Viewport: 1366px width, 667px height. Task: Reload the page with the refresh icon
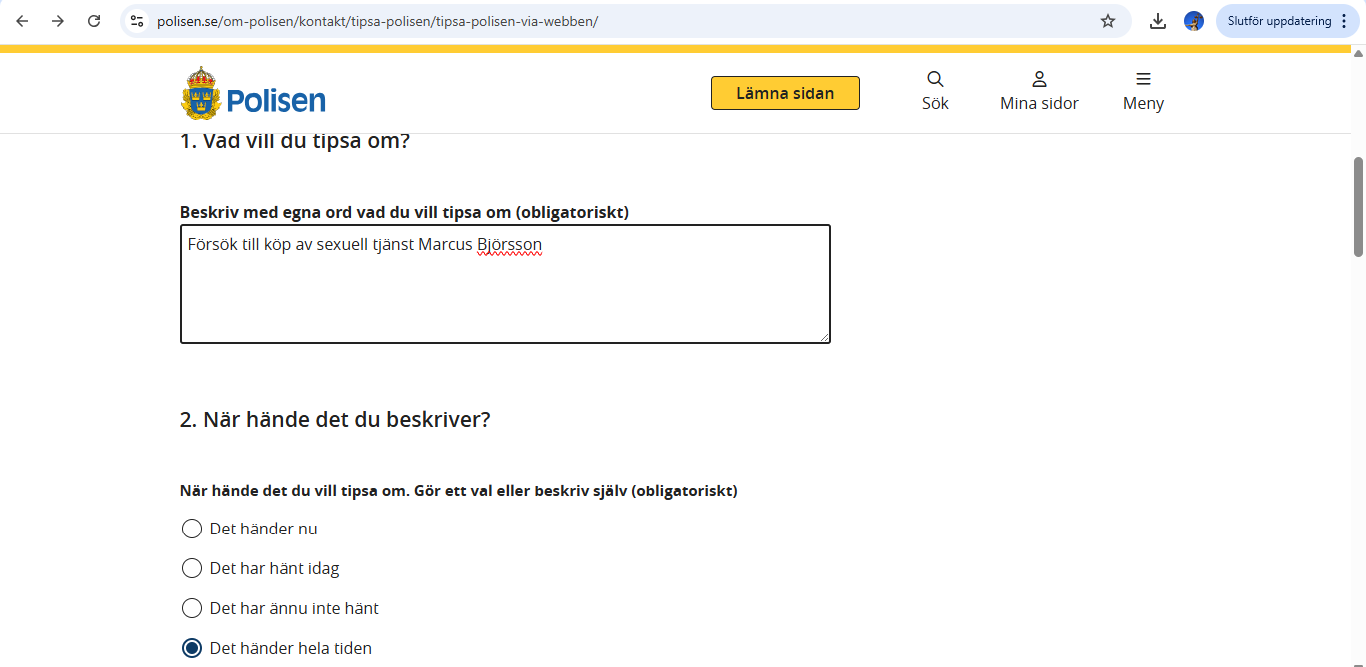94,21
